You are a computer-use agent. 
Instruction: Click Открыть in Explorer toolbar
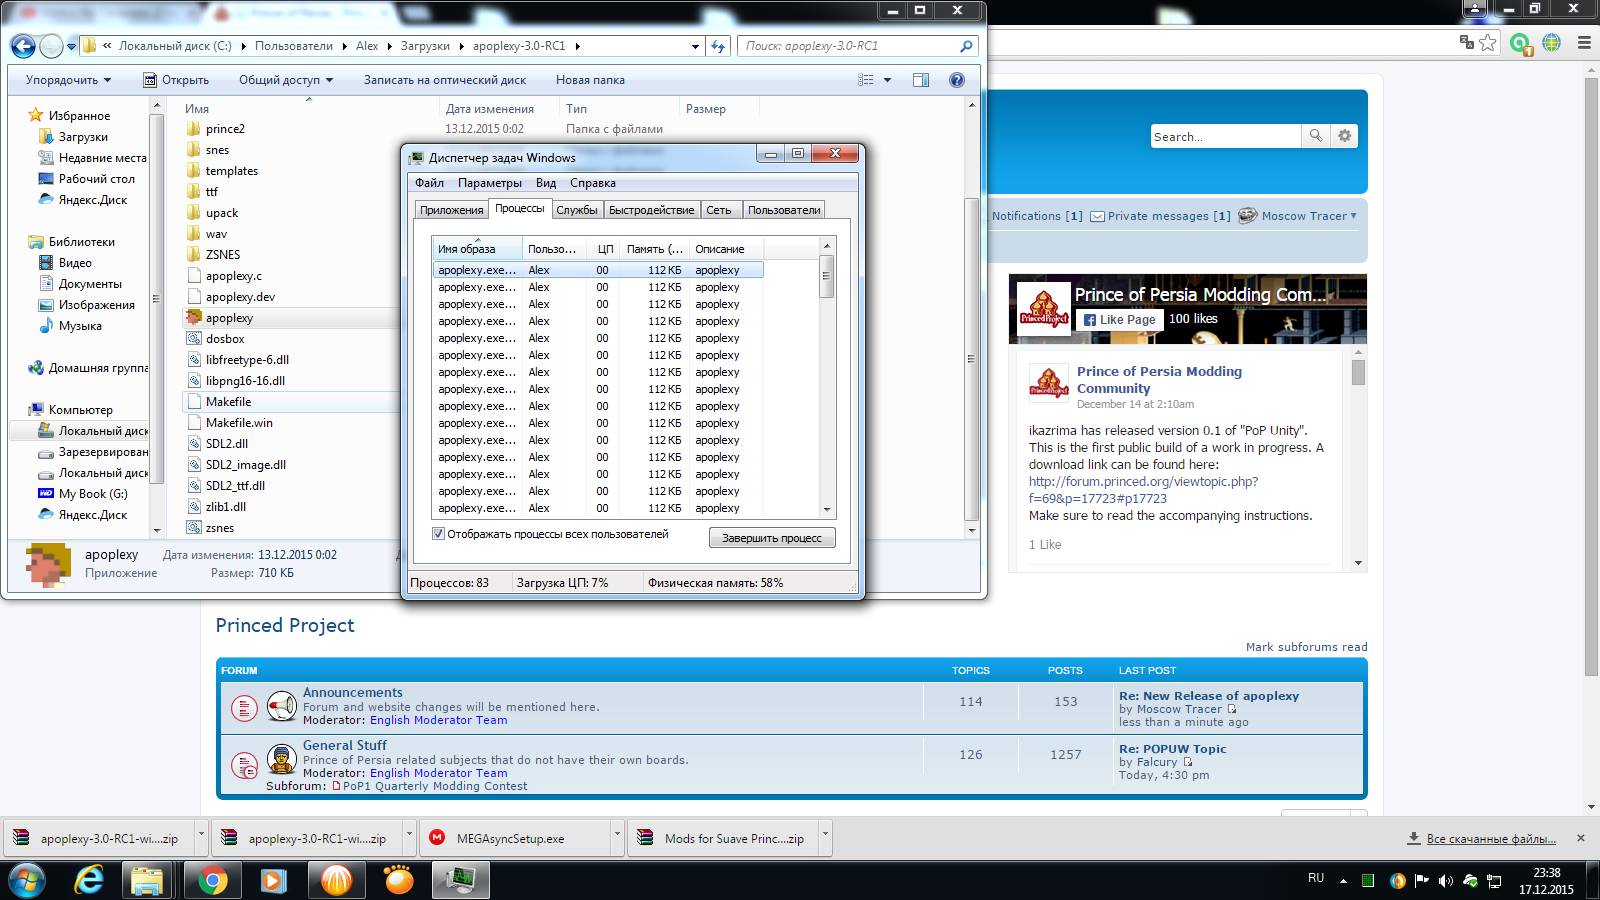point(176,80)
